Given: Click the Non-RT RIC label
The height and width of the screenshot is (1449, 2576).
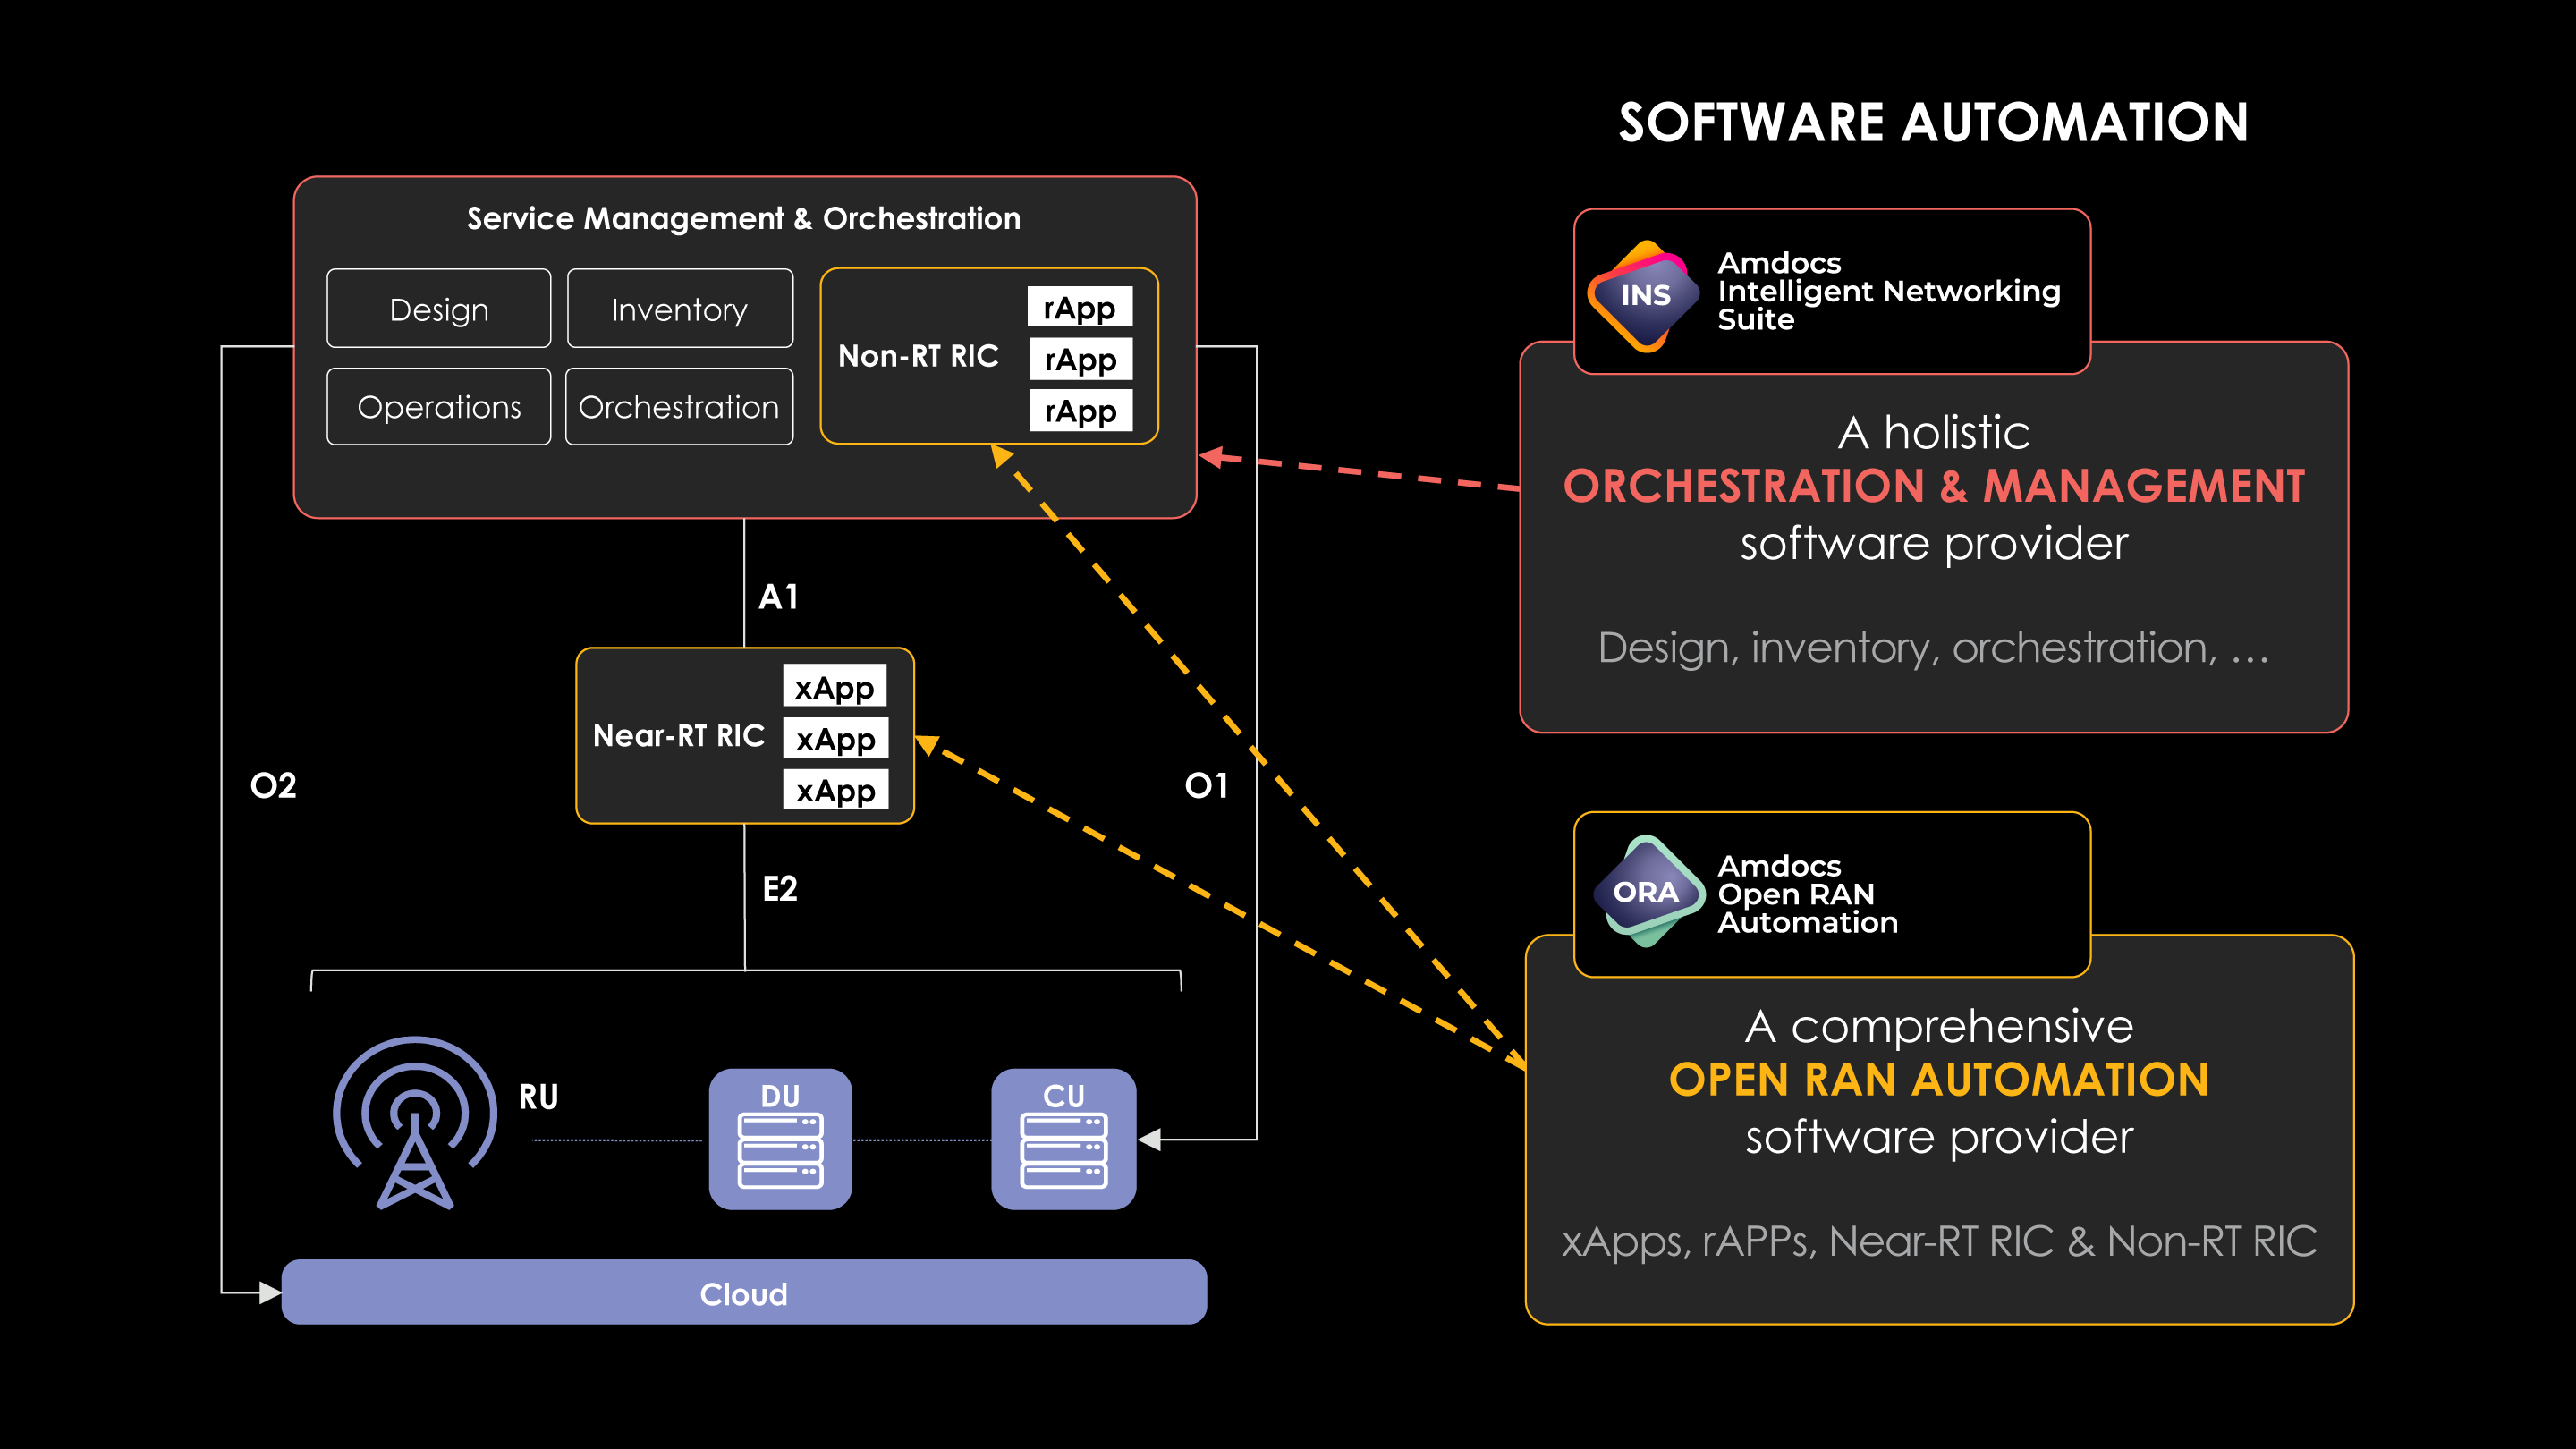Looking at the screenshot, I should coord(918,356).
